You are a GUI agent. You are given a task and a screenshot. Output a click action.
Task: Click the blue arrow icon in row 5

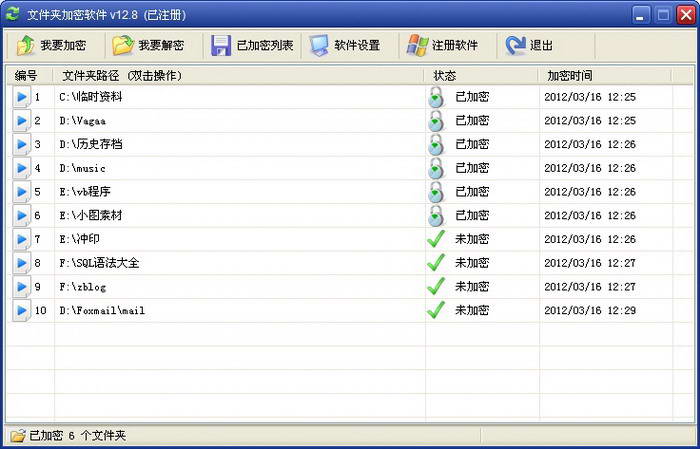(x=21, y=191)
